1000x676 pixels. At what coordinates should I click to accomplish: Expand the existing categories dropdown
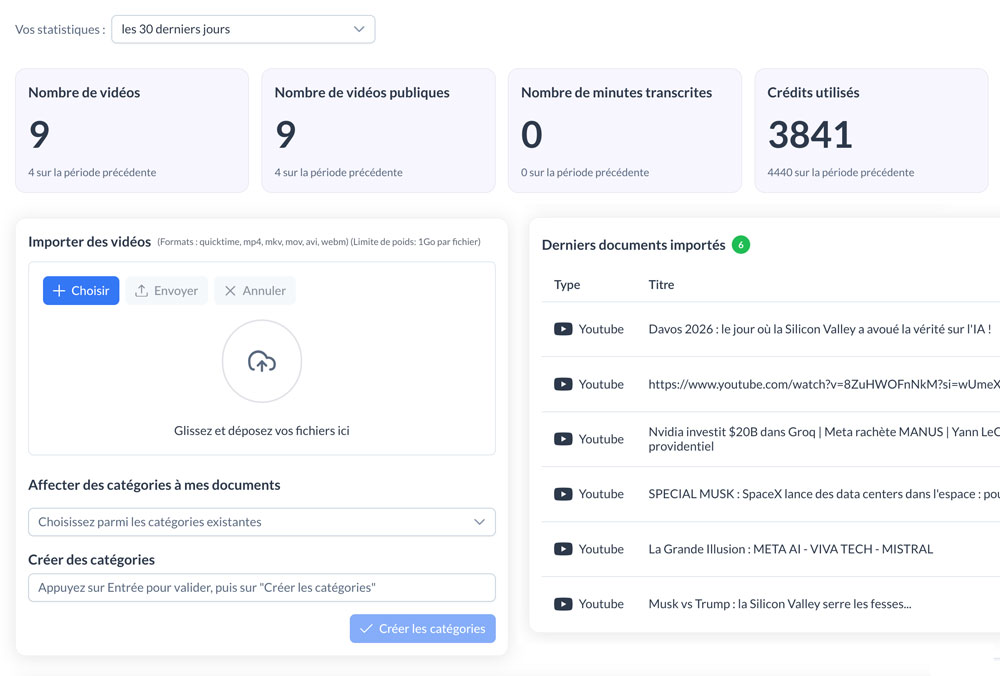261,522
